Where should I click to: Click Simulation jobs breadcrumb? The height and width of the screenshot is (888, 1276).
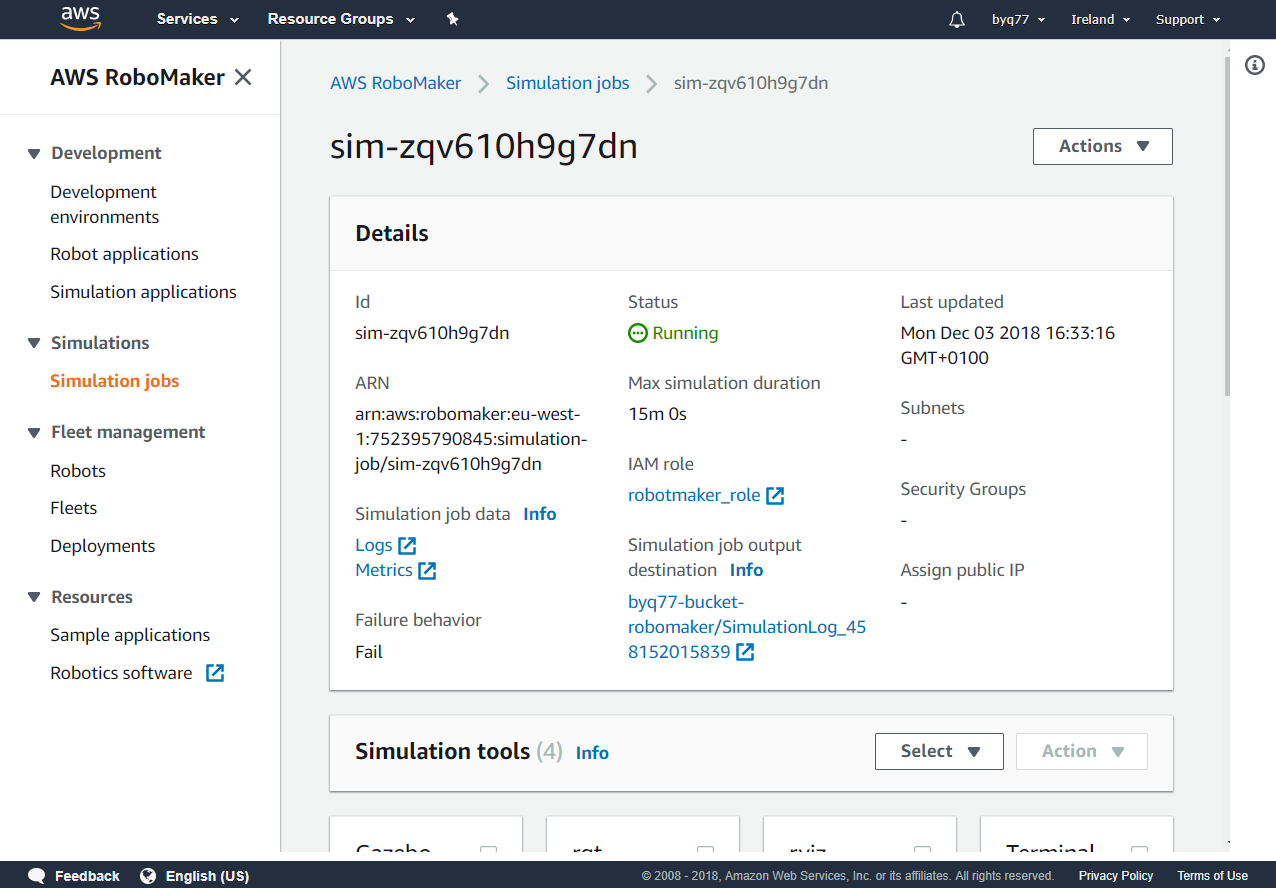[x=568, y=83]
